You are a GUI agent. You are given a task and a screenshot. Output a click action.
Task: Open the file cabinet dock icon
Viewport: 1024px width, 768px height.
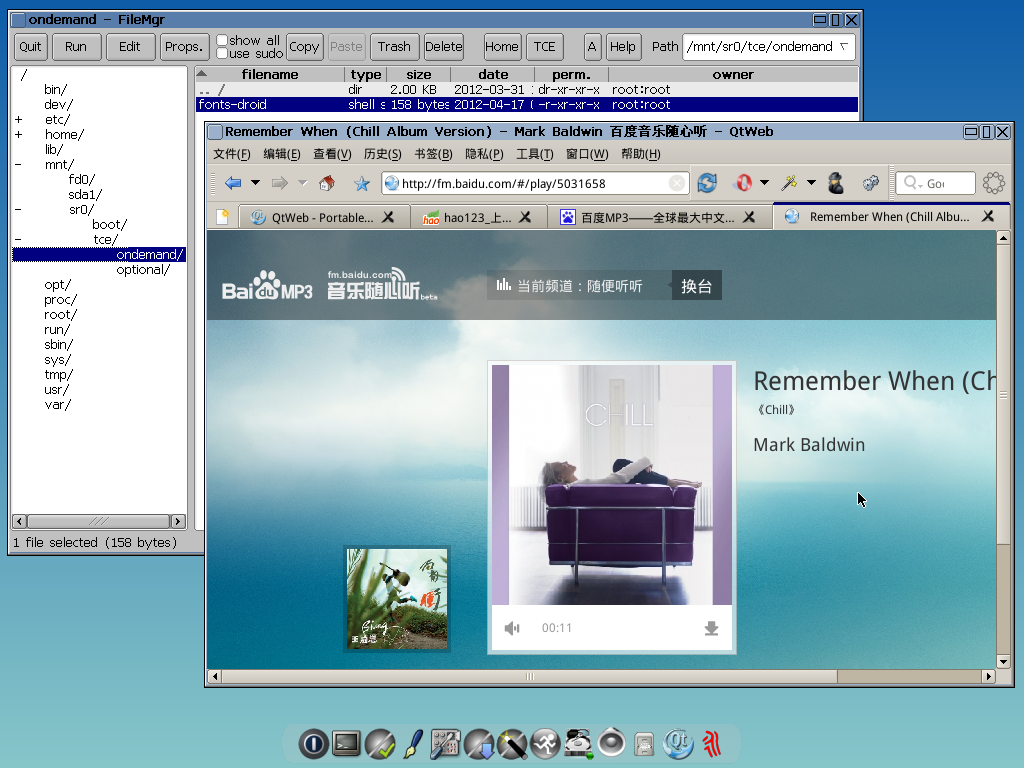644,744
